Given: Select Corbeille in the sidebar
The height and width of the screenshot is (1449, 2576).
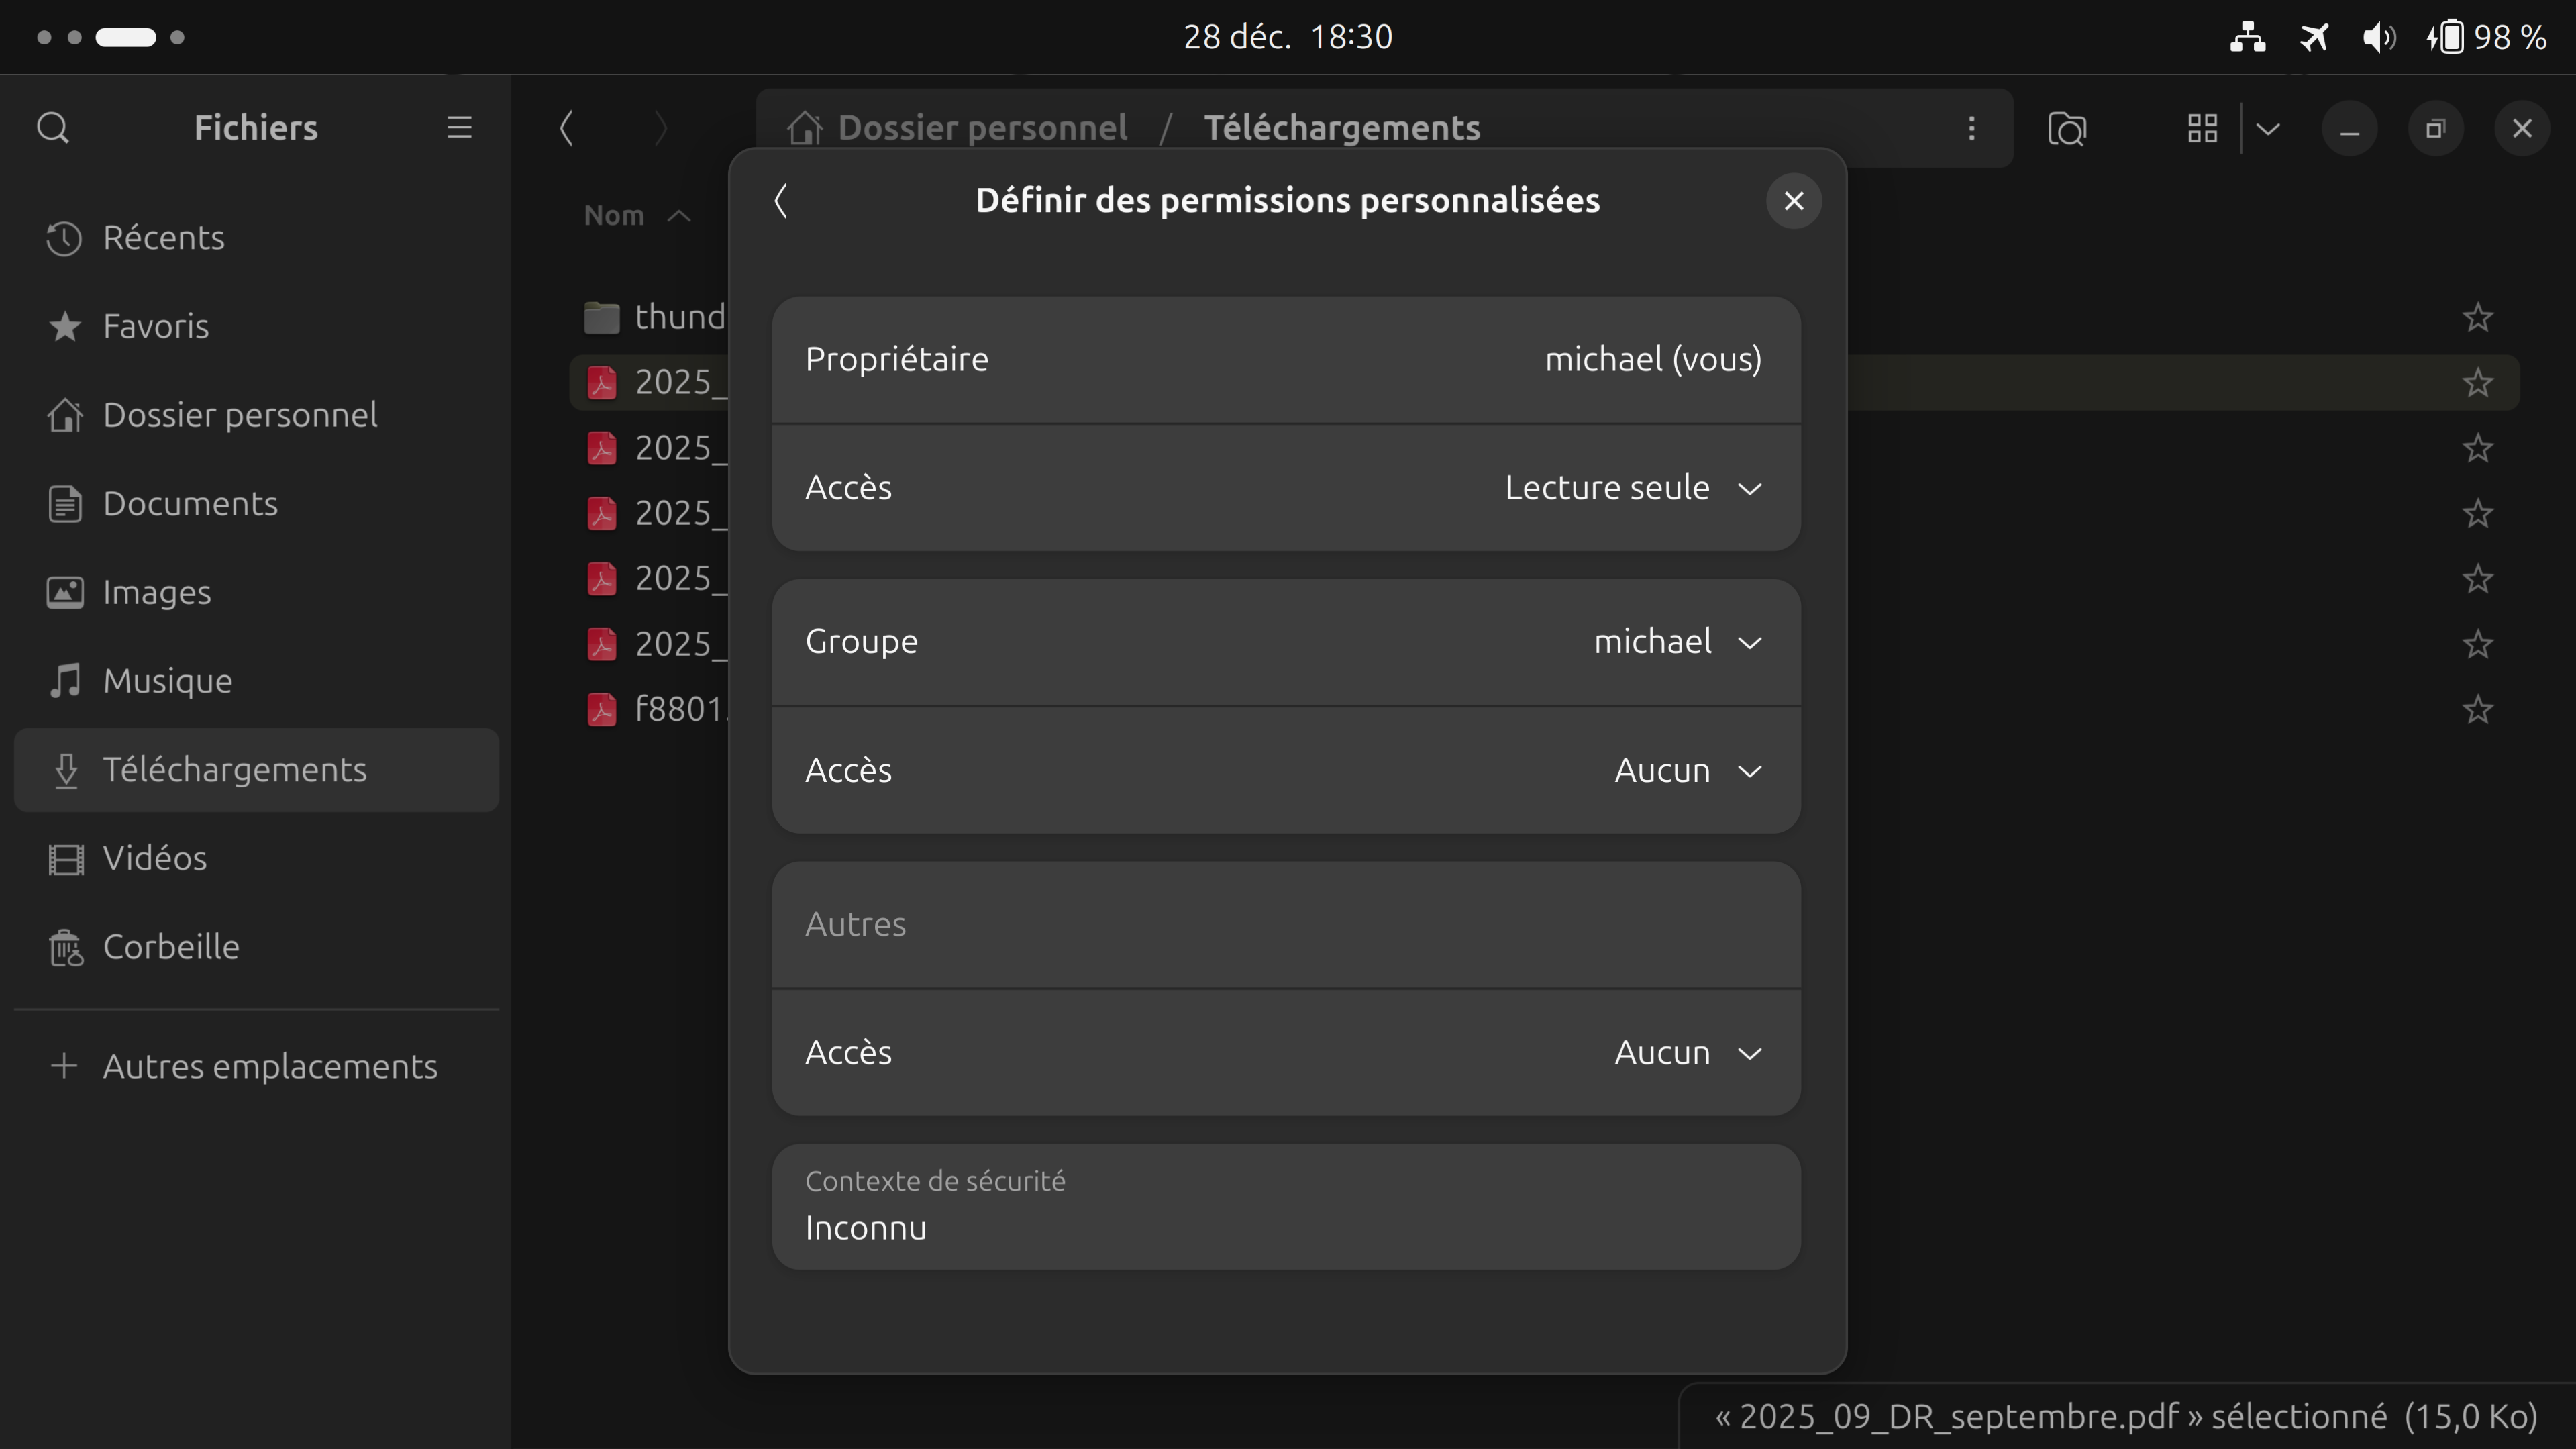Looking at the screenshot, I should (x=171, y=947).
